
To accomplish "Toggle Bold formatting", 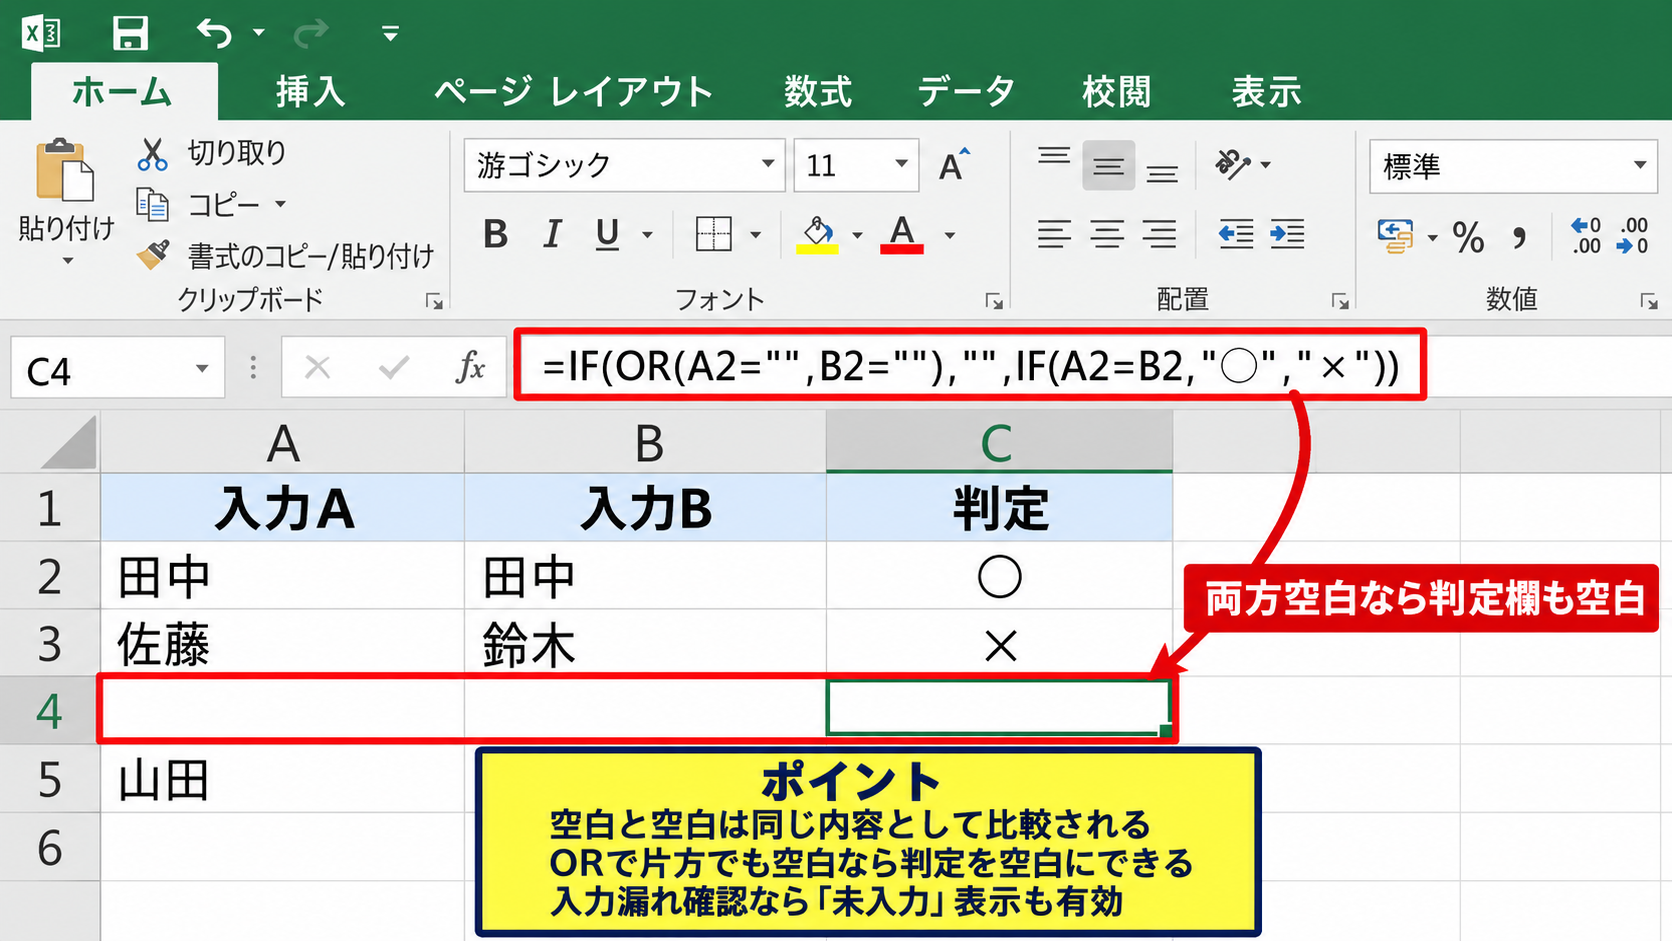I will pyautogui.click(x=495, y=235).
